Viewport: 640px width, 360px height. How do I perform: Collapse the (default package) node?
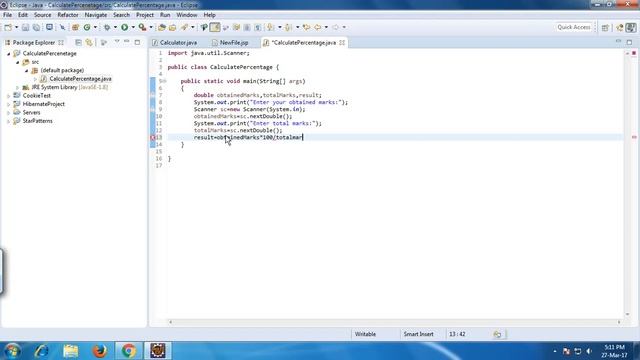click(x=27, y=71)
